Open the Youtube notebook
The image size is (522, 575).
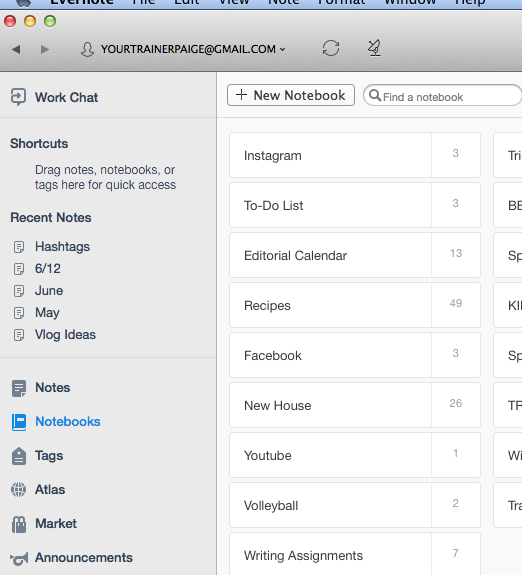pyautogui.click(x=355, y=455)
